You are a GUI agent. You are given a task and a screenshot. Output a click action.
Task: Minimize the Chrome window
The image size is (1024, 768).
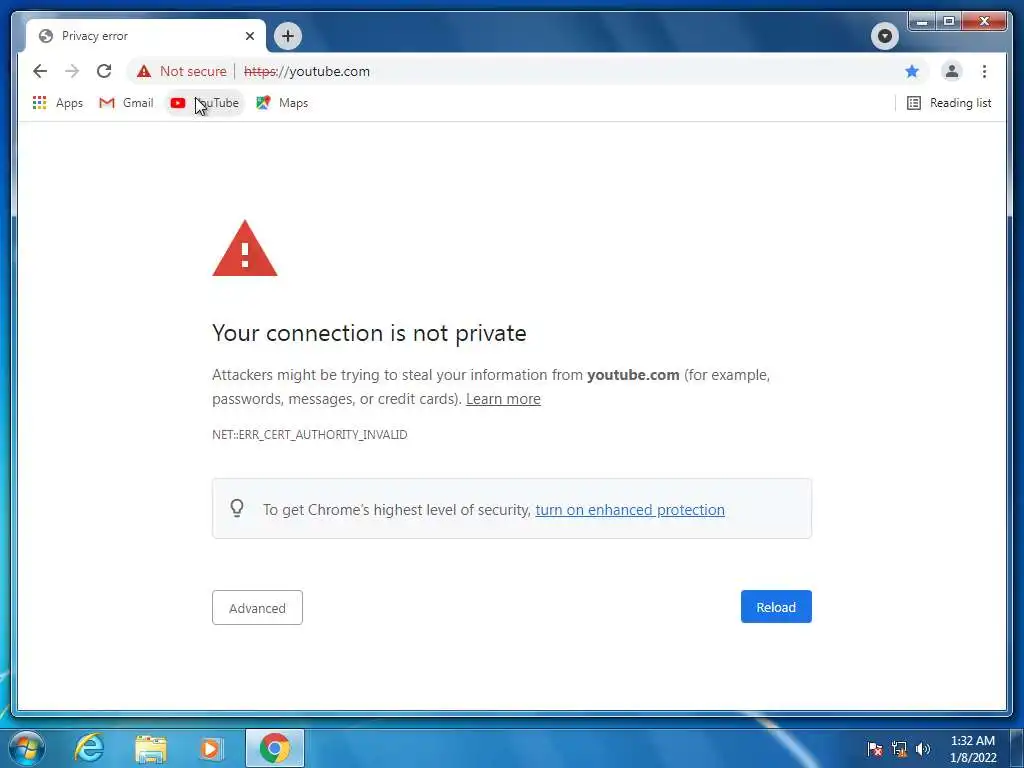coord(922,22)
